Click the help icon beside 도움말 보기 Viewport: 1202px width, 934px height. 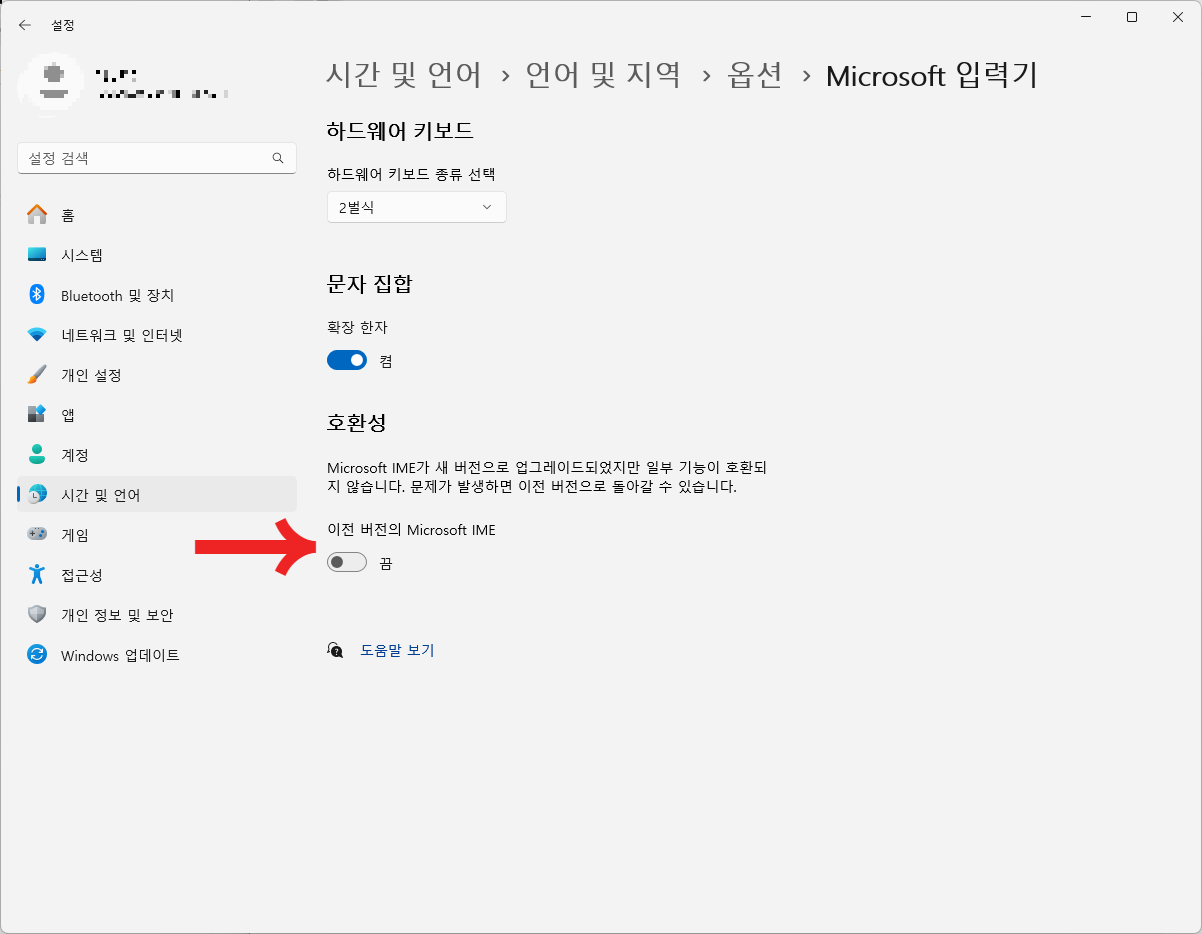(x=335, y=650)
